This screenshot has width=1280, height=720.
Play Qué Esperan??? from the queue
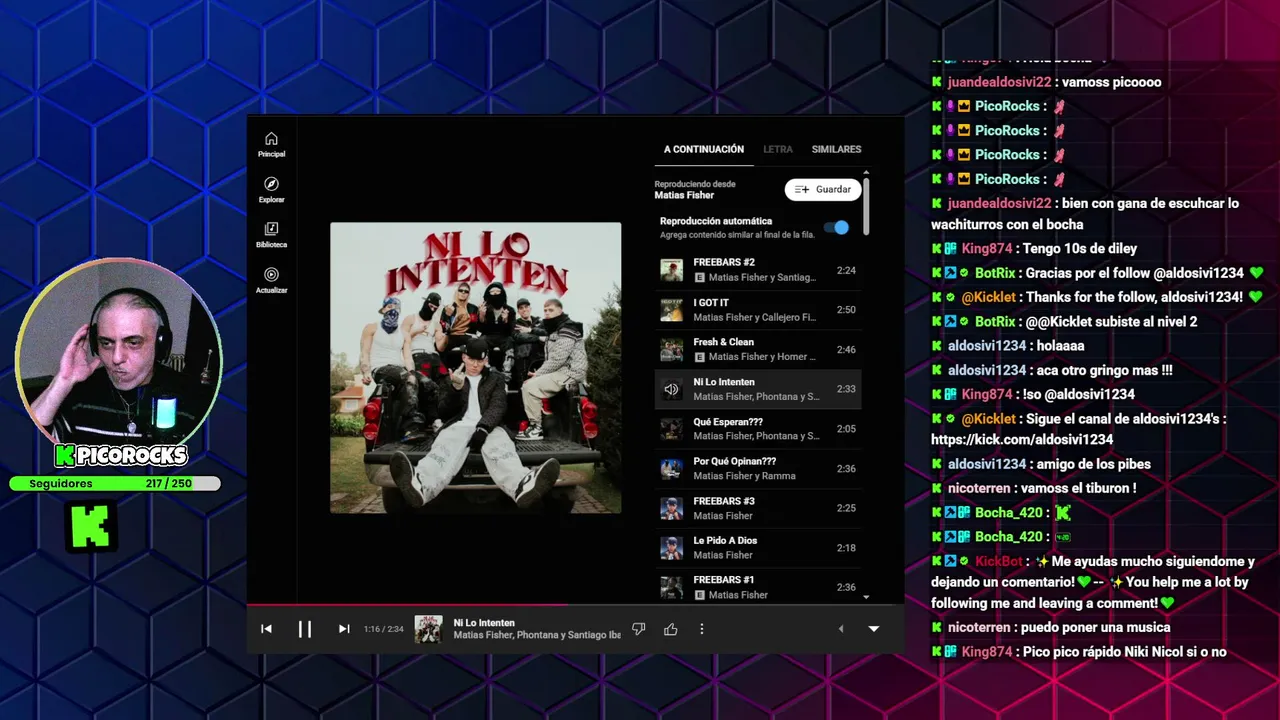(758, 429)
